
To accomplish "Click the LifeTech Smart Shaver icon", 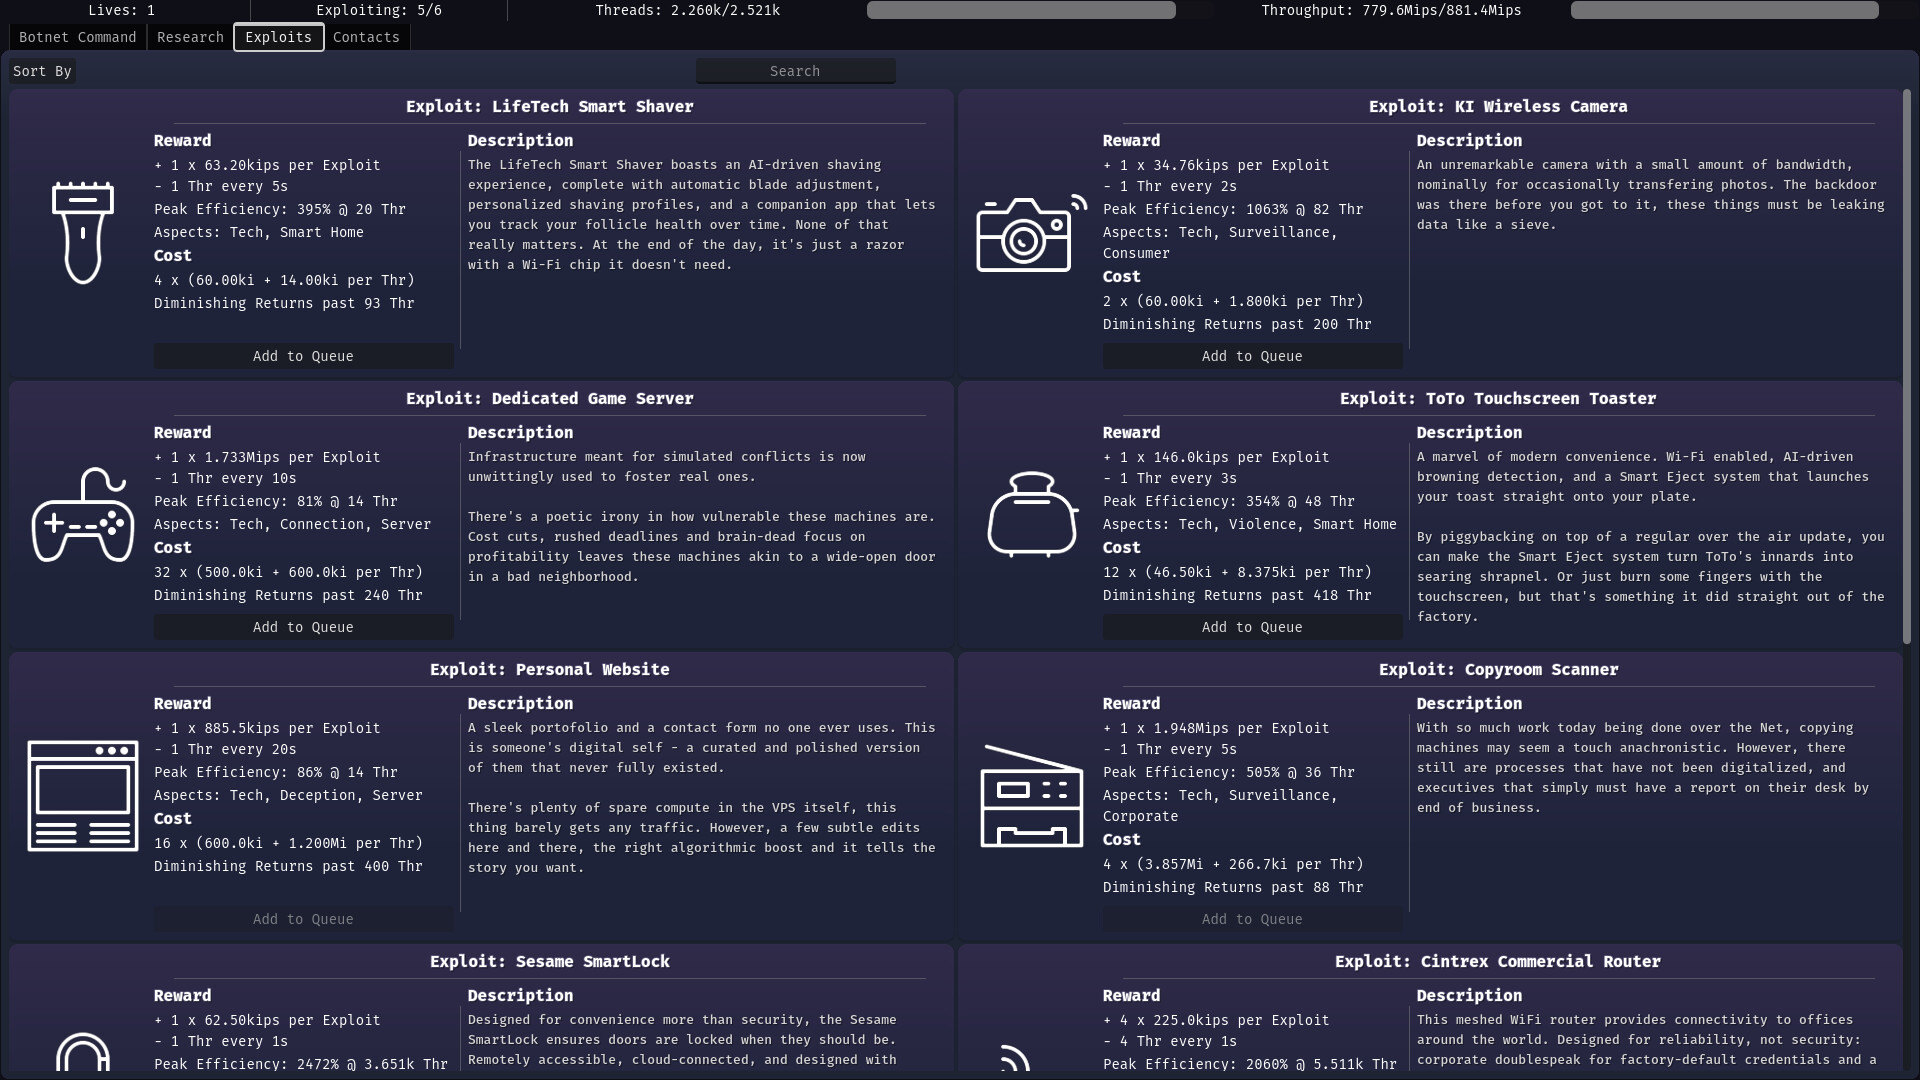I will [x=83, y=232].
